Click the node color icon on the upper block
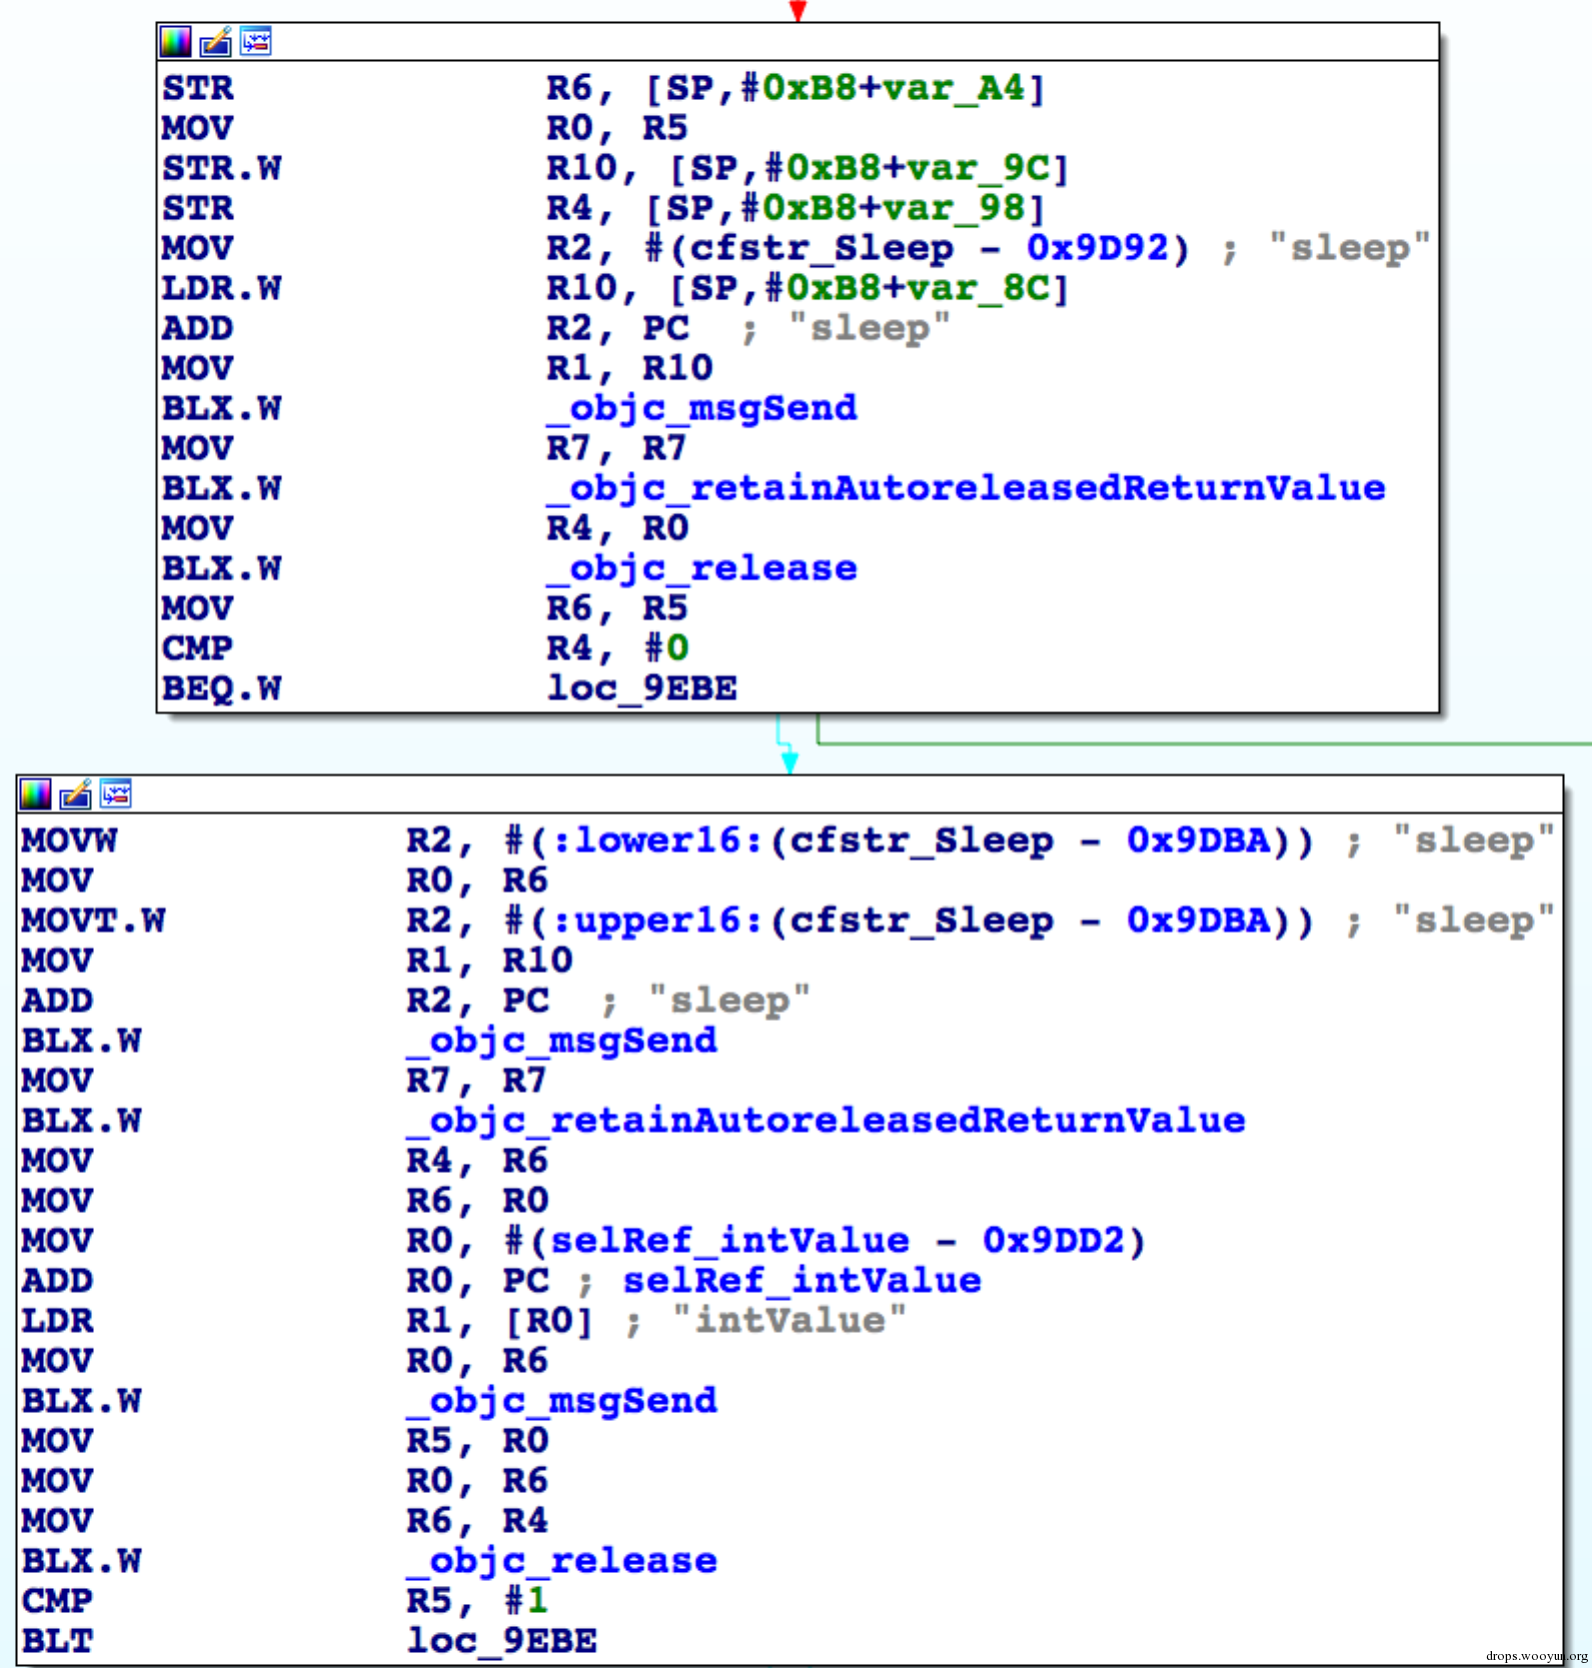1592x1668 pixels. point(175,42)
